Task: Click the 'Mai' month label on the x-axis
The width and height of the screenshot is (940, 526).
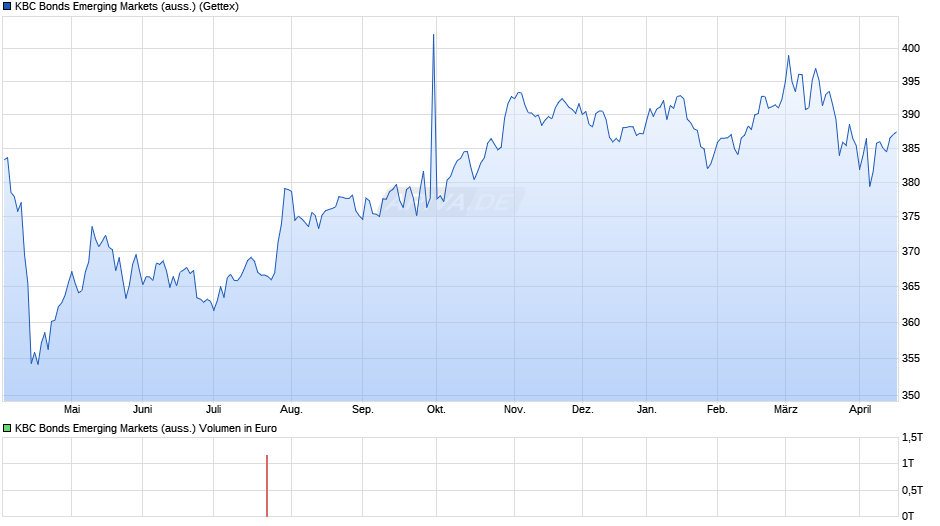Action: pyautogui.click(x=72, y=409)
